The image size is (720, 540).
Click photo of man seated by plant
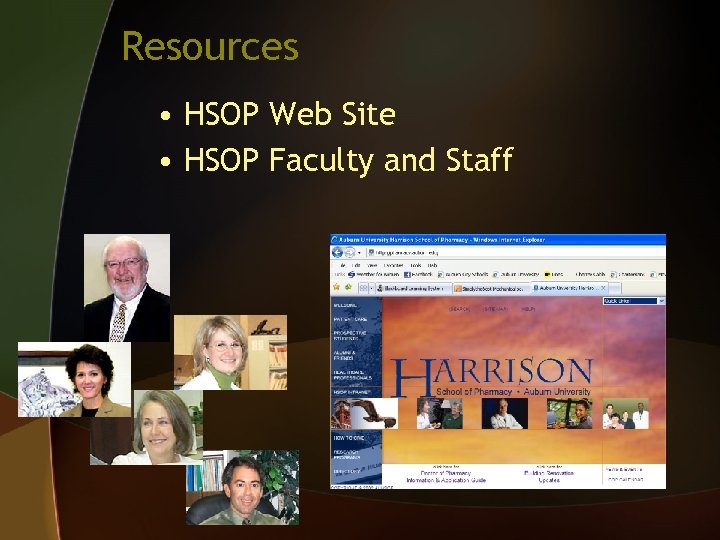pyautogui.click(x=242, y=487)
